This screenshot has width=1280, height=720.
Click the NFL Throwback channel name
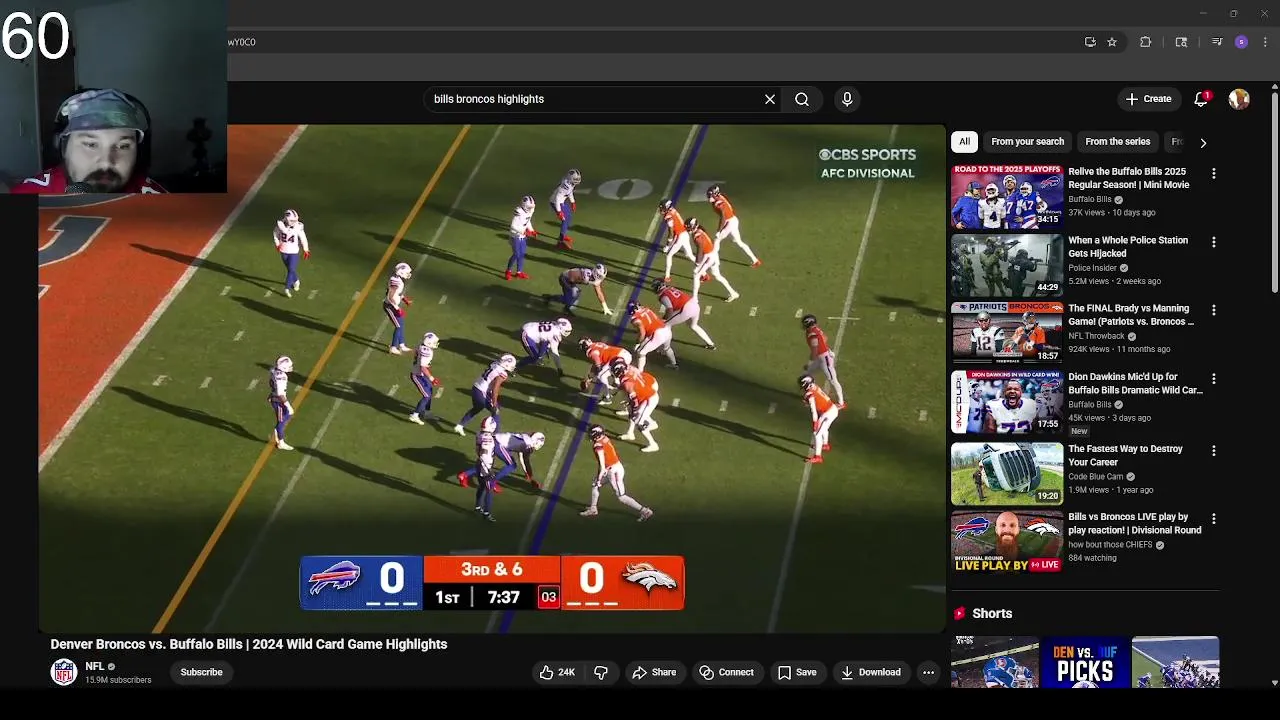pos(1096,336)
